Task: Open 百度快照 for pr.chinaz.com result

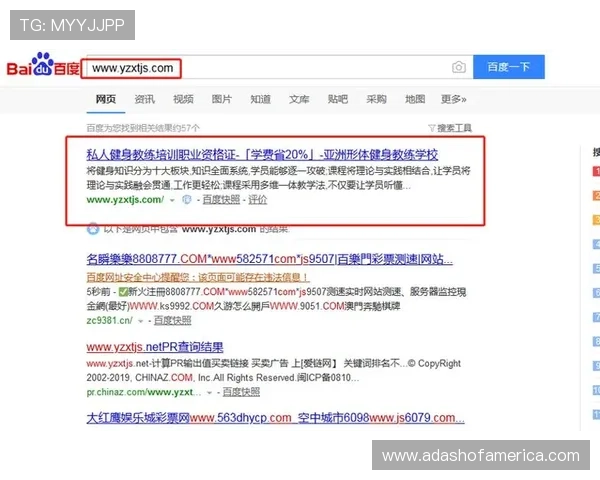Action: (x=241, y=392)
